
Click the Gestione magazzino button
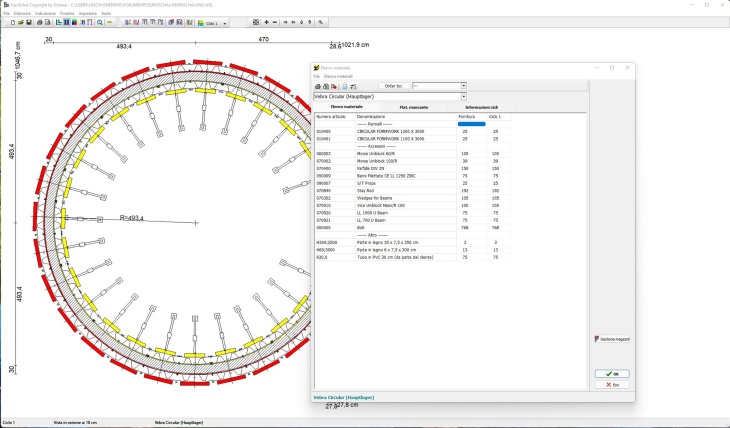[x=612, y=340]
